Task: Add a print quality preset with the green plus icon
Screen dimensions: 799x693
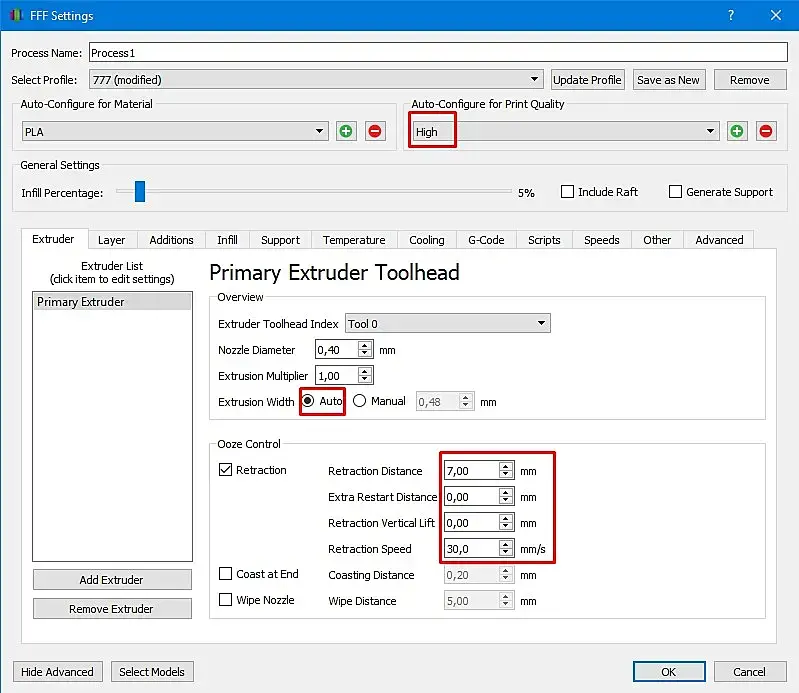Action: [737, 131]
